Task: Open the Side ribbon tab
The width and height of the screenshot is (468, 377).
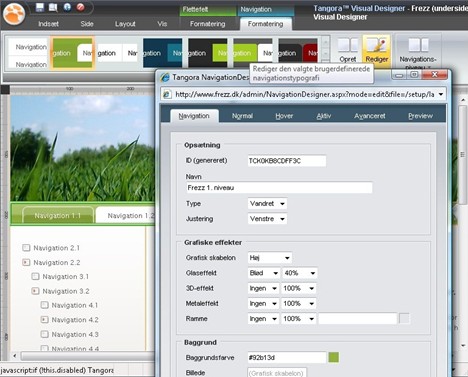Action: 87,24
